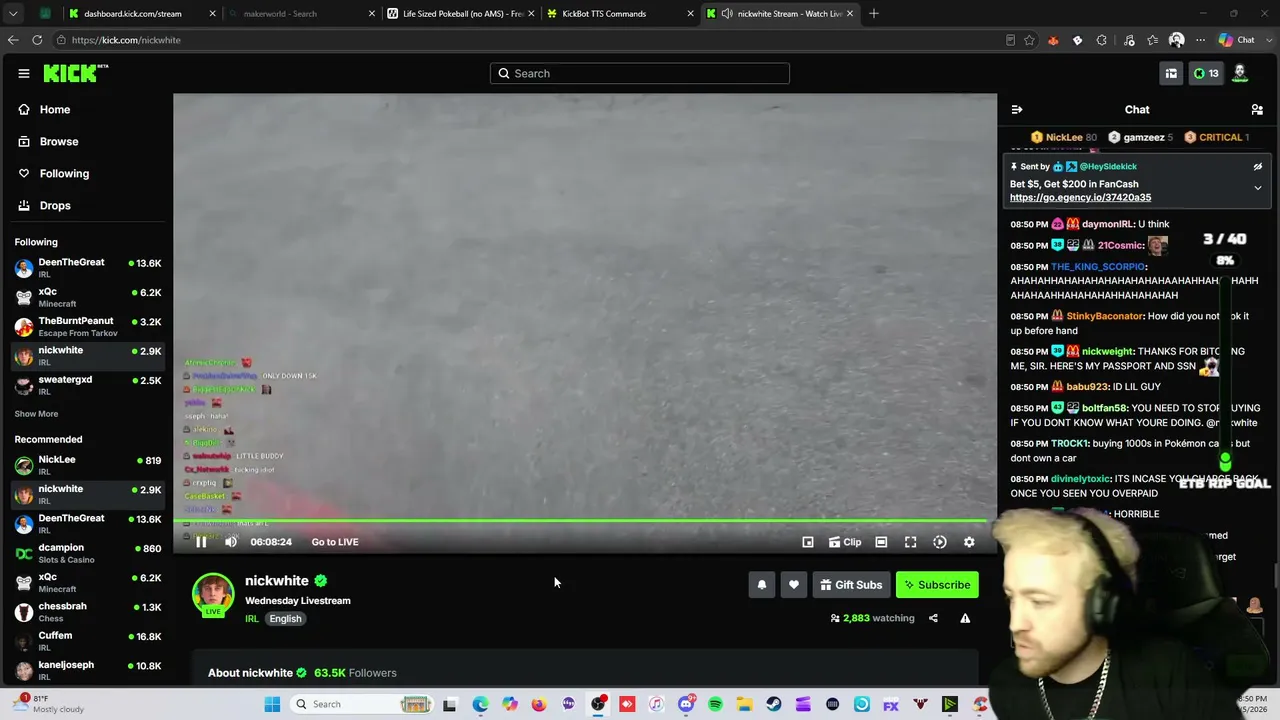Open the Copilot Chat button in browser
The height and width of the screenshot is (720, 1280).
point(1237,40)
